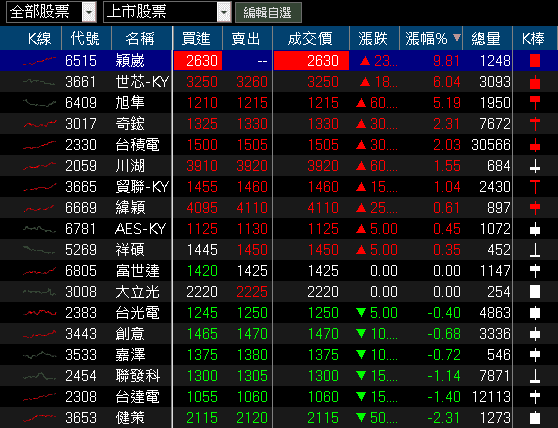Open the K線 mini chart for 川湖
Screen dimensions: 558x428
tap(39, 166)
